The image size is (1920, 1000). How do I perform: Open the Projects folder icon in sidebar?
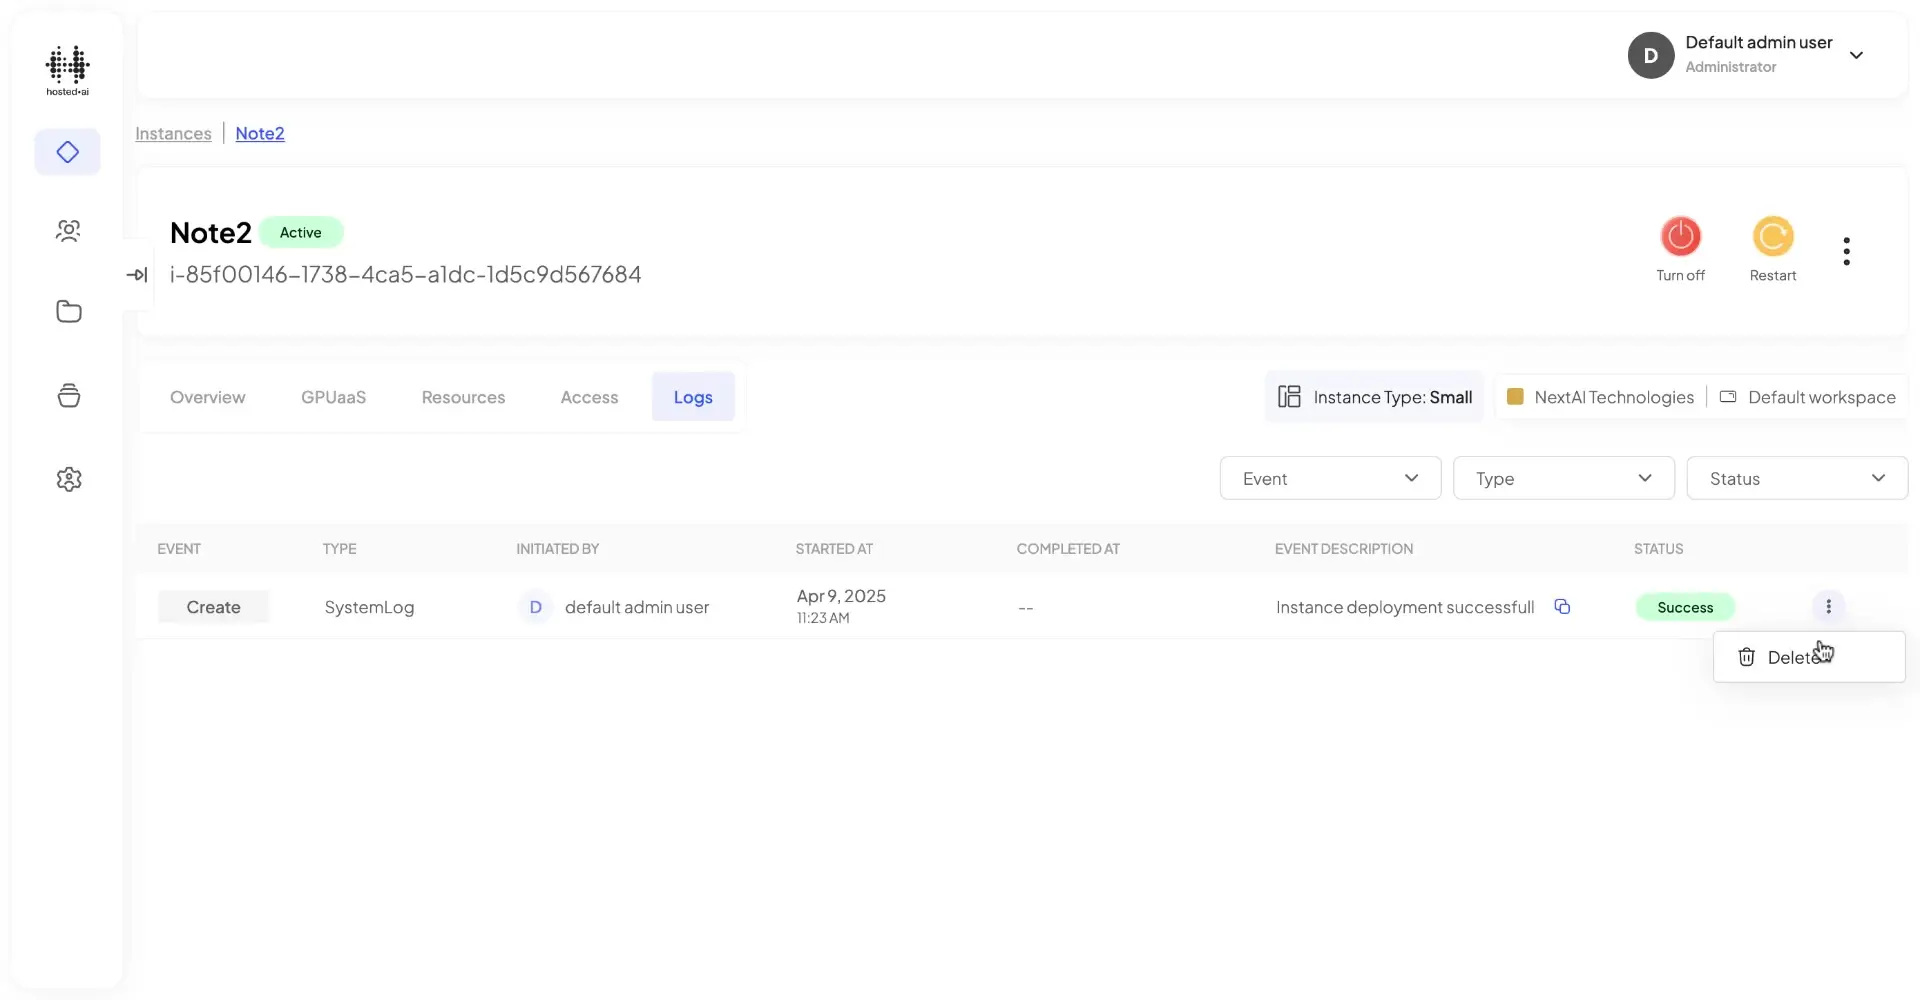coord(67,311)
